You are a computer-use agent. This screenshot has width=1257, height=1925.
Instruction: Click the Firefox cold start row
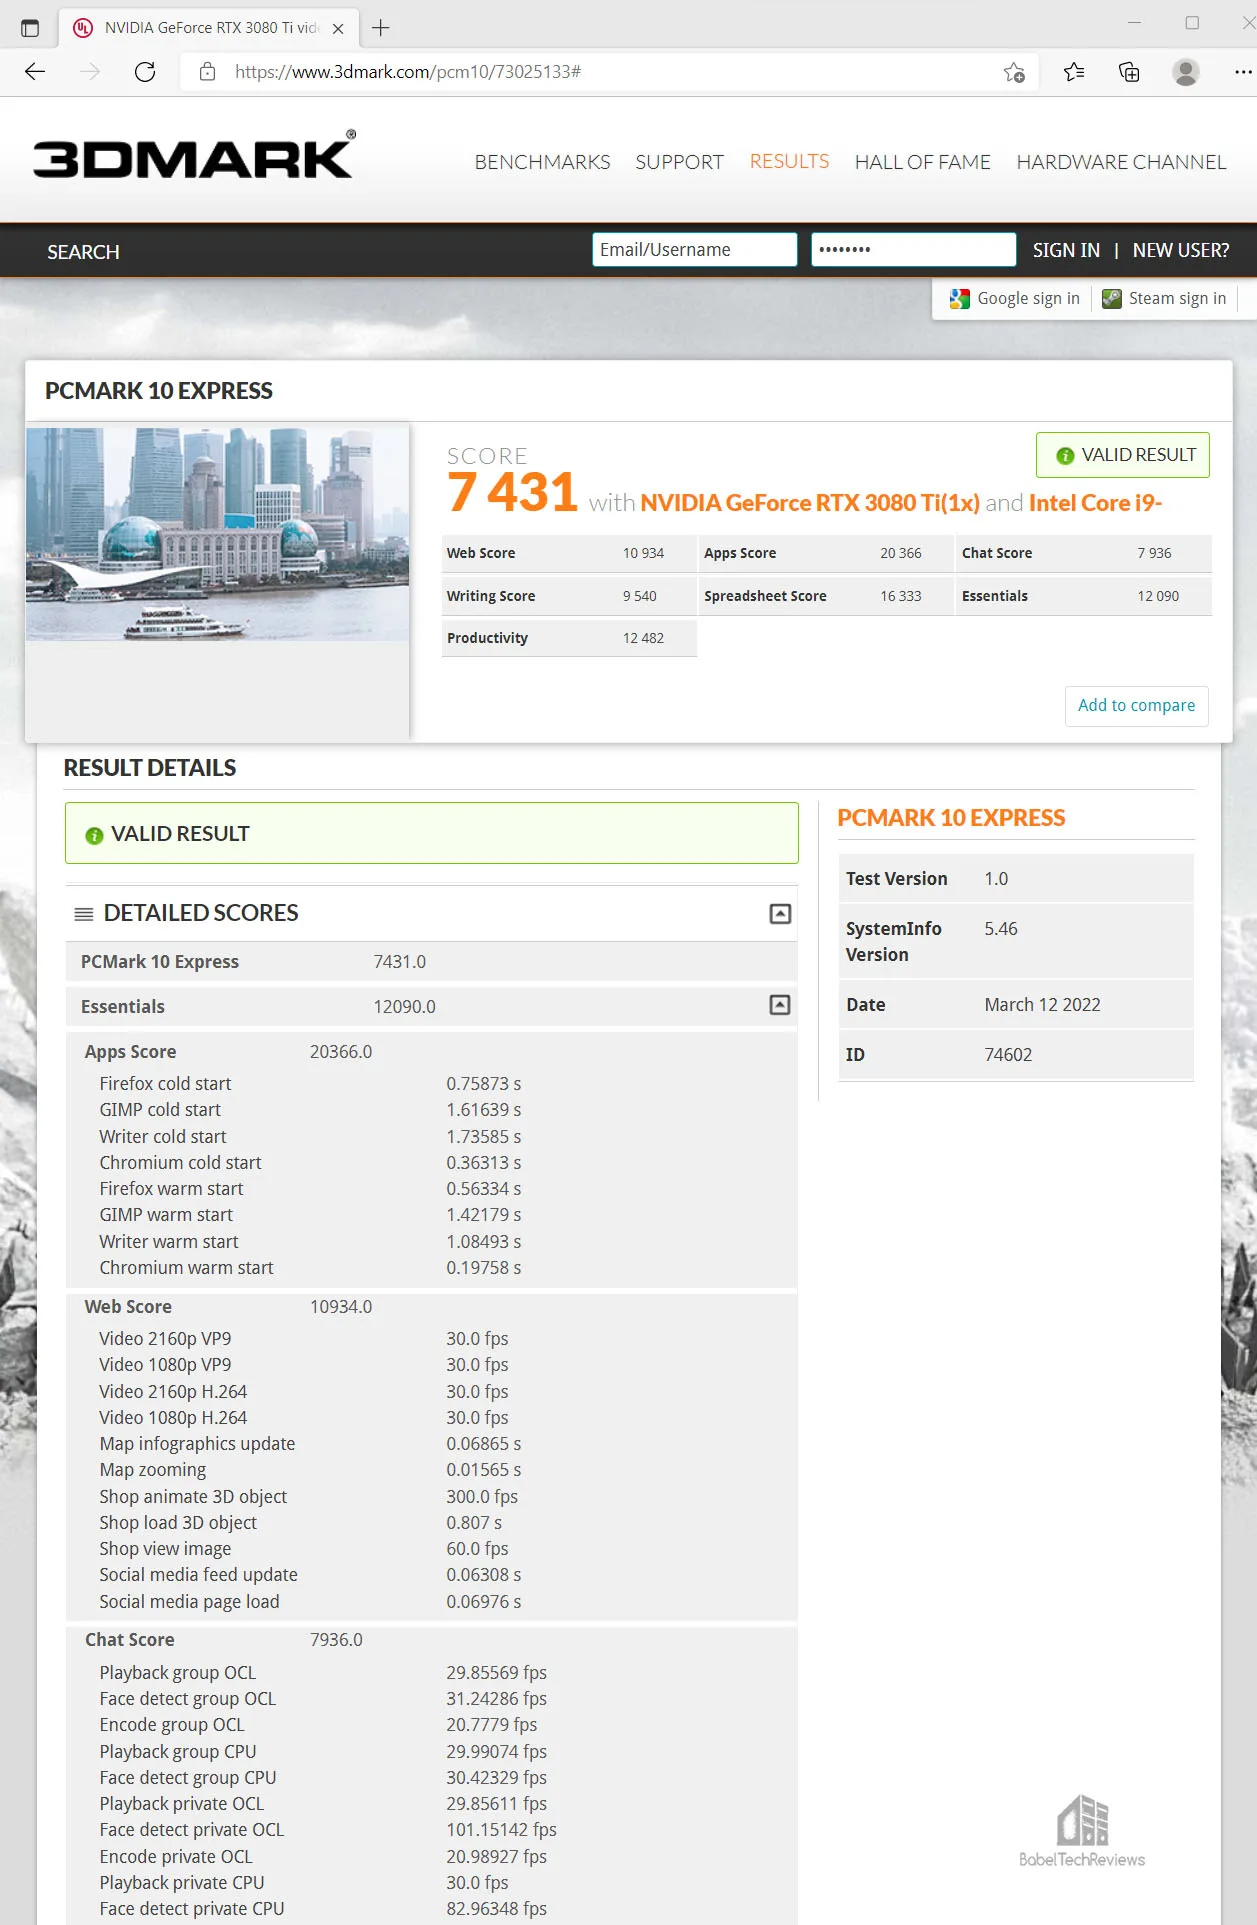(x=431, y=1083)
